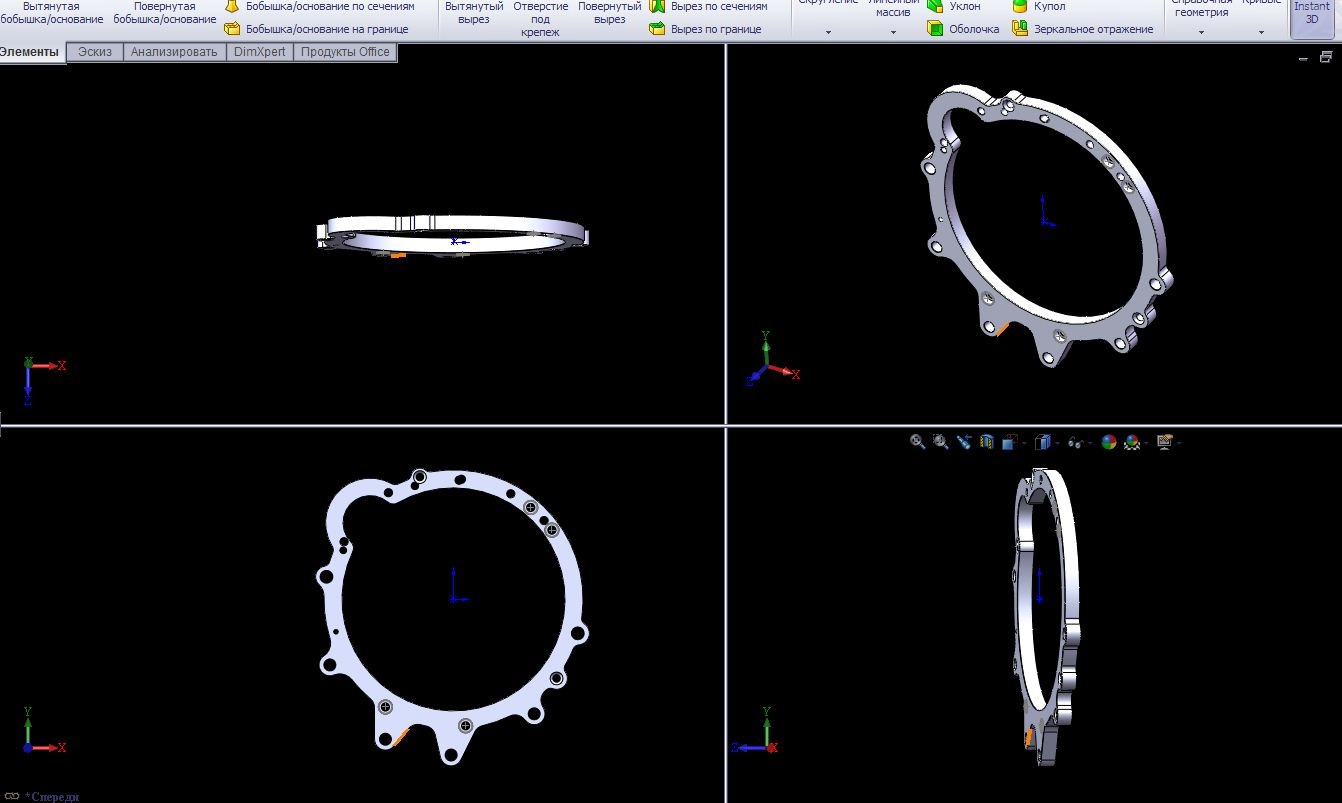Click the Hide/Show Items glasses icon
Viewport: 1342px width, 803px height.
click(1076, 441)
